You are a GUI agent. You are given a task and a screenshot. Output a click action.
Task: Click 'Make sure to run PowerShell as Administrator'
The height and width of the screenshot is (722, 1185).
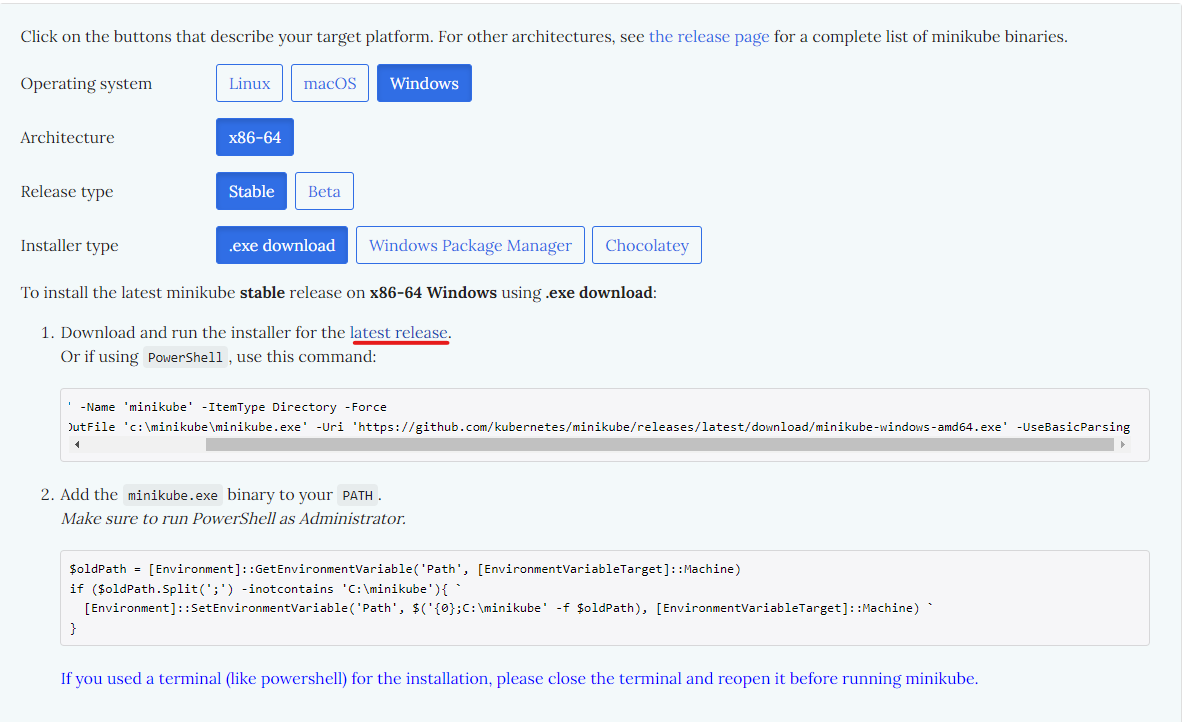click(233, 519)
